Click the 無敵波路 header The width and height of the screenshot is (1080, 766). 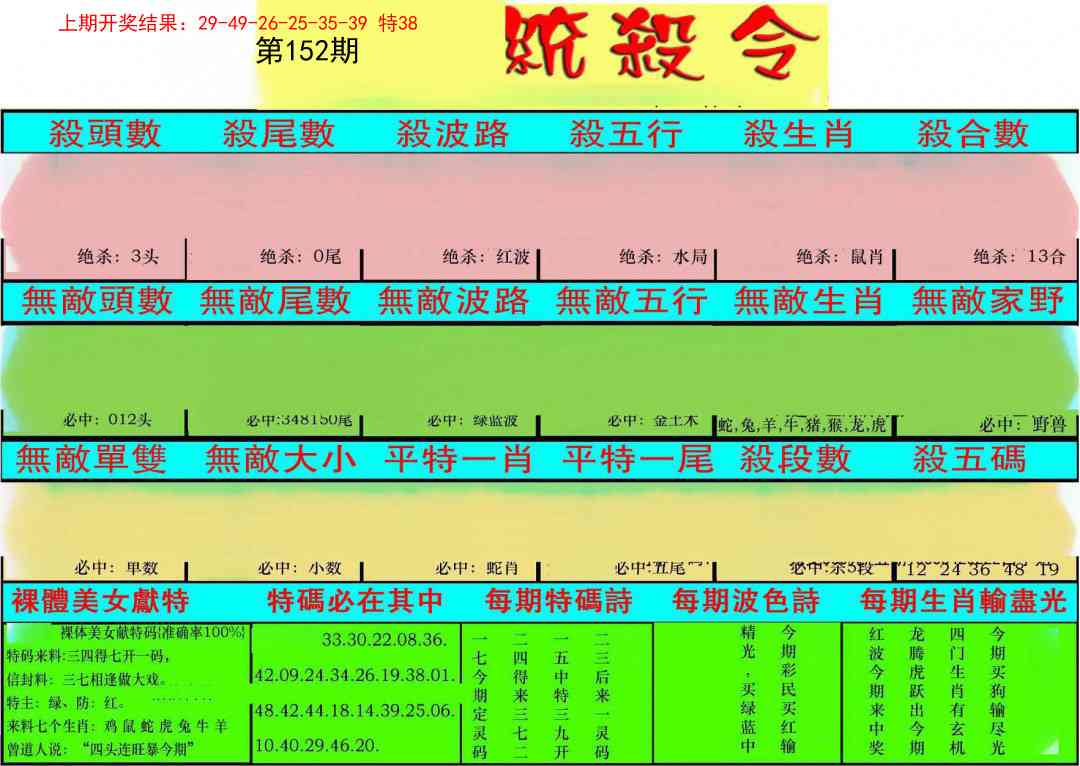[x=453, y=301]
